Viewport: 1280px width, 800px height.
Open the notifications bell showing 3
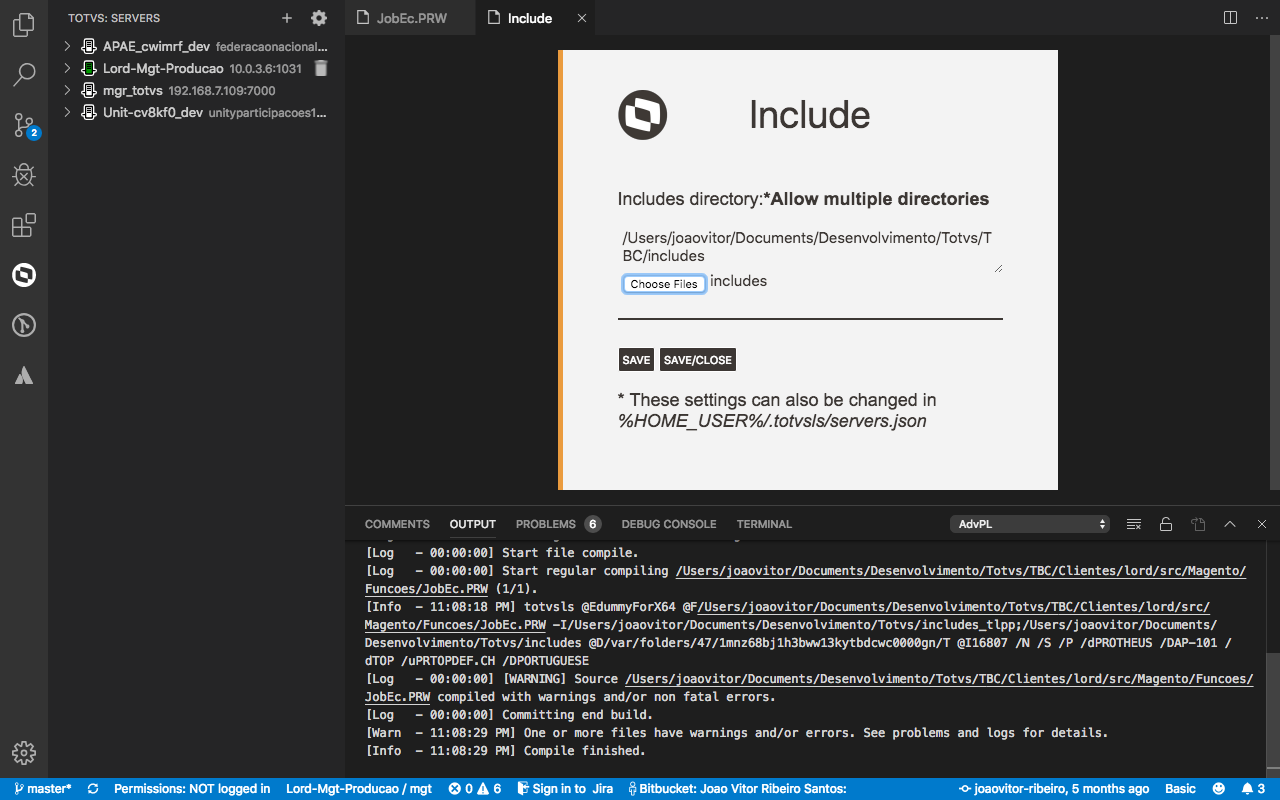pos(1254,789)
